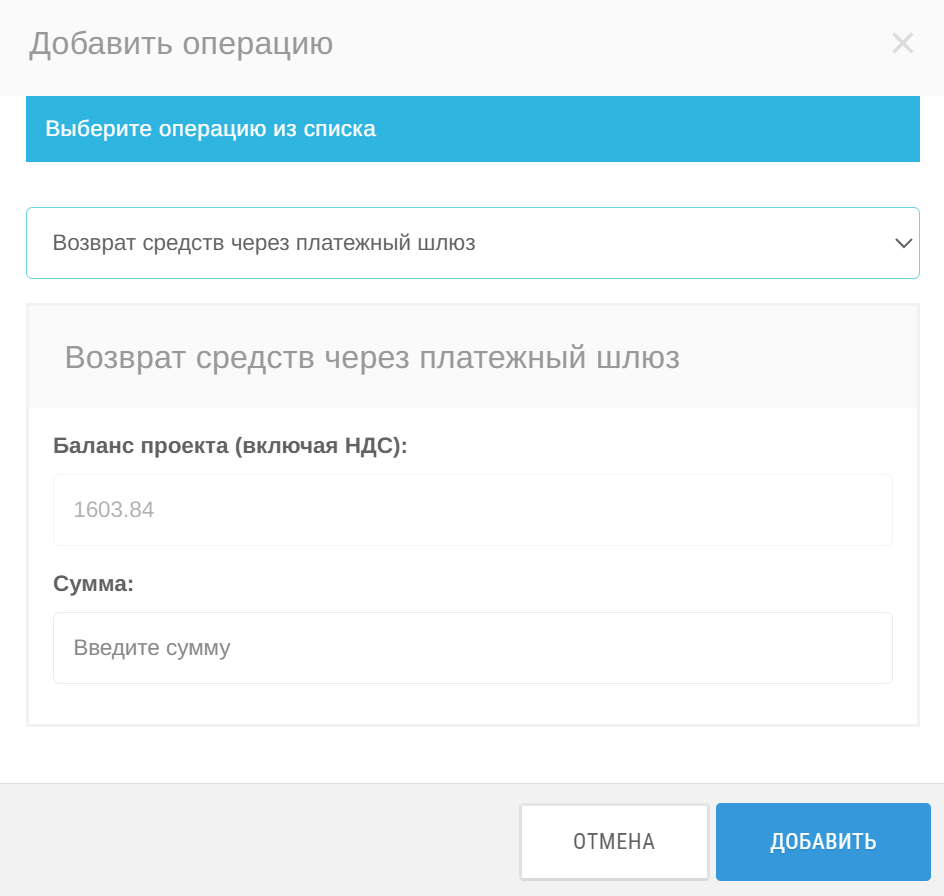Click the selected option text inside the dropdown

(264, 243)
